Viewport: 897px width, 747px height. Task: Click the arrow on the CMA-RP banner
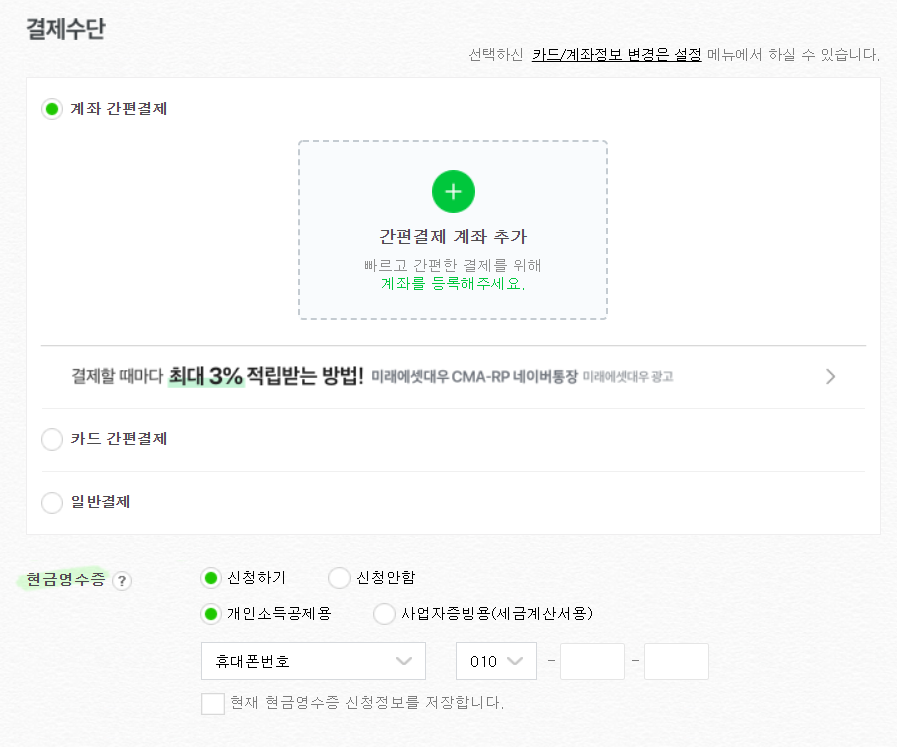830,376
